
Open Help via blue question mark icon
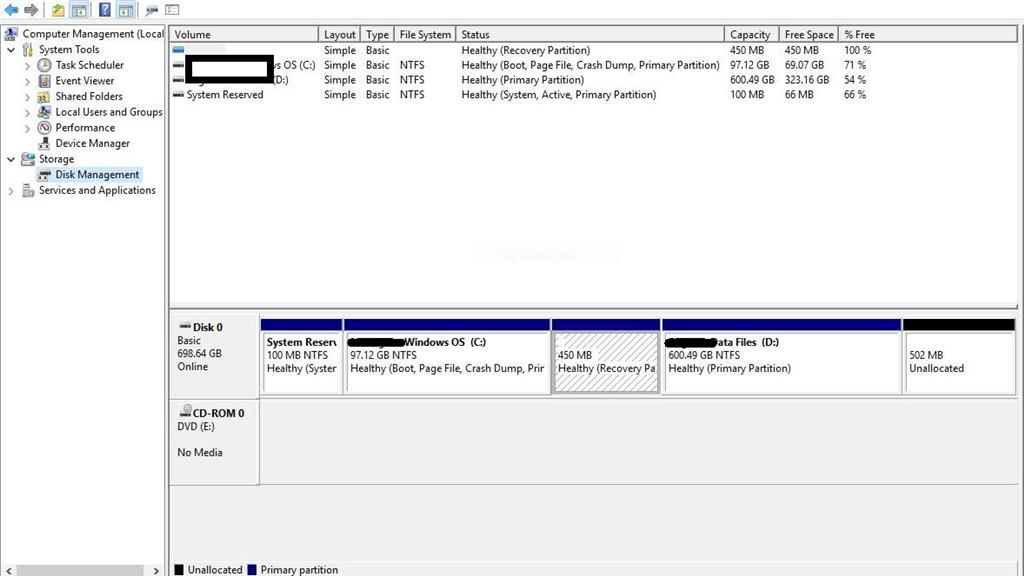coord(104,10)
